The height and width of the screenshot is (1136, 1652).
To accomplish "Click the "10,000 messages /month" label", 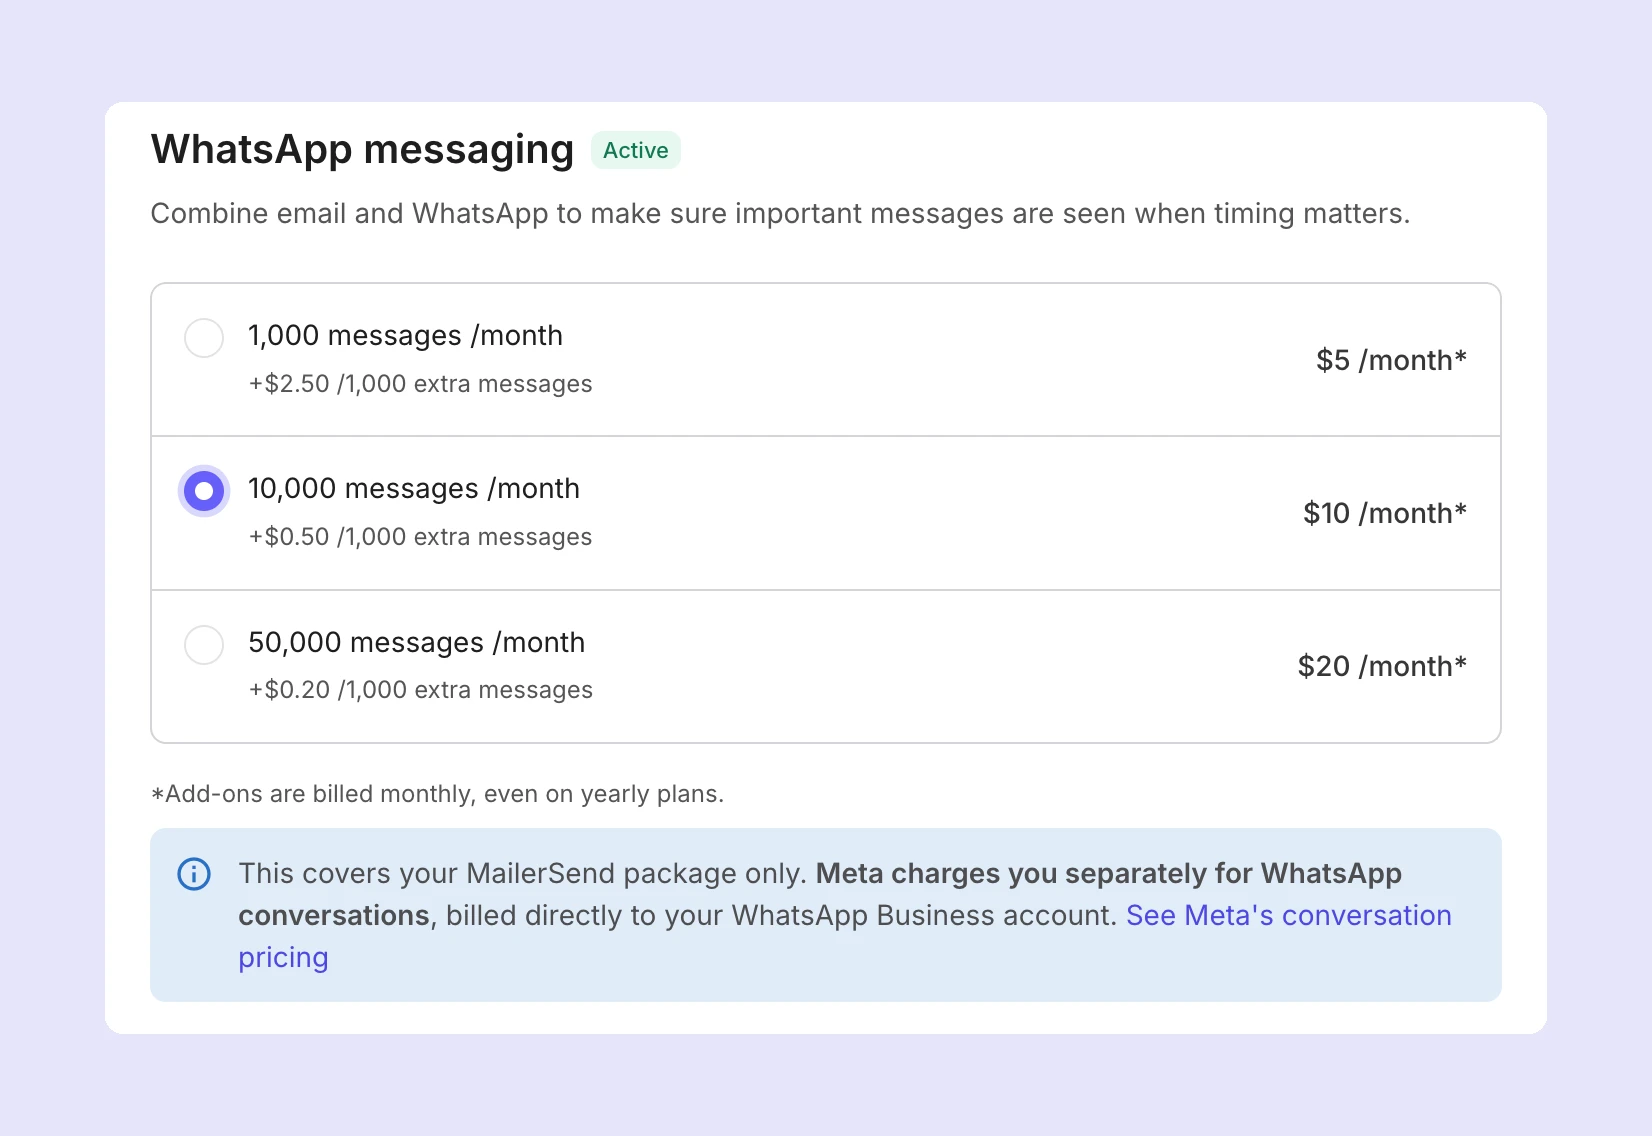I will point(414,489).
